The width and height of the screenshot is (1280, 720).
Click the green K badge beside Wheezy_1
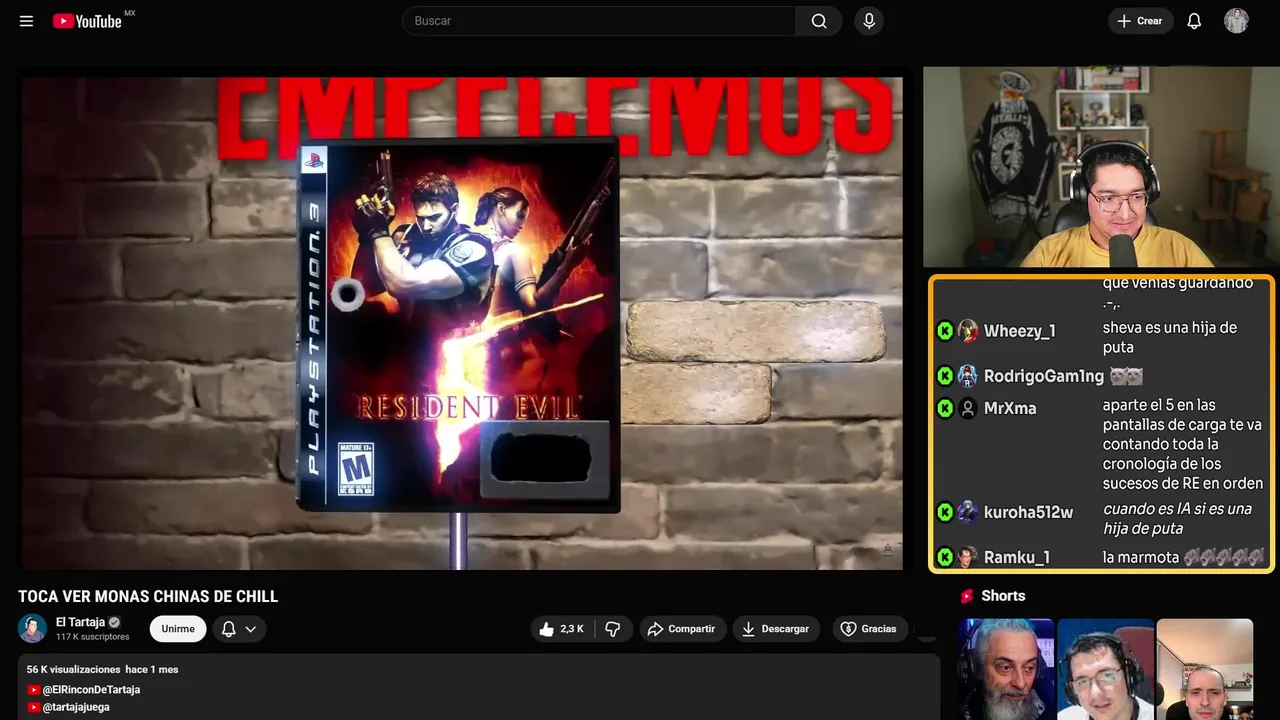(945, 331)
